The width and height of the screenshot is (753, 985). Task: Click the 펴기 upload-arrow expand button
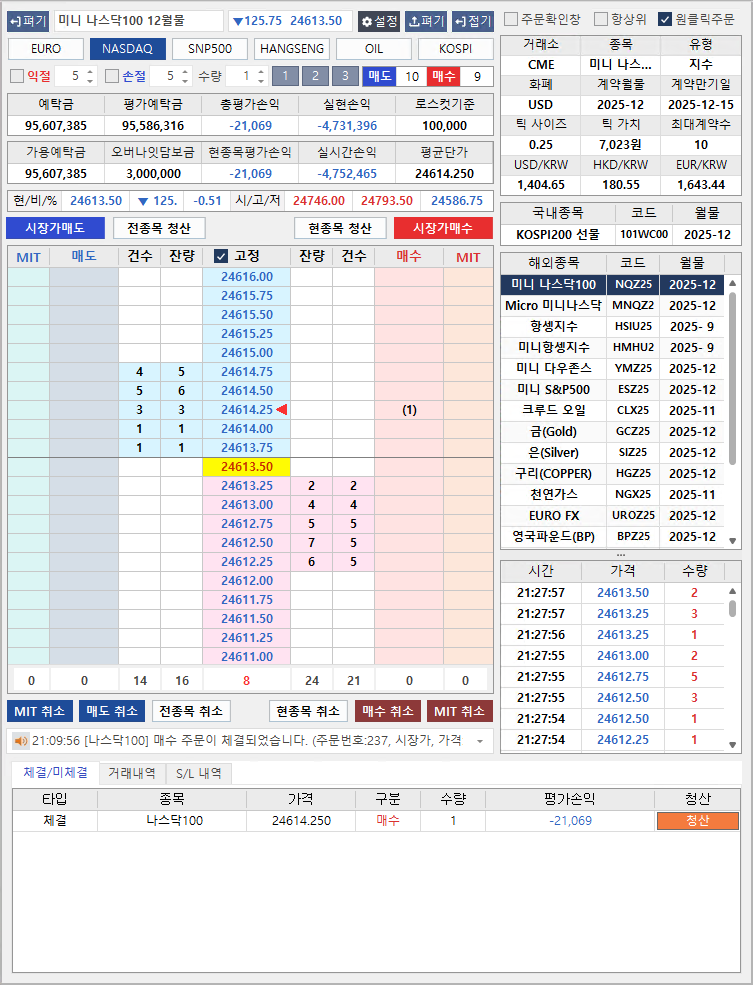click(x=426, y=21)
